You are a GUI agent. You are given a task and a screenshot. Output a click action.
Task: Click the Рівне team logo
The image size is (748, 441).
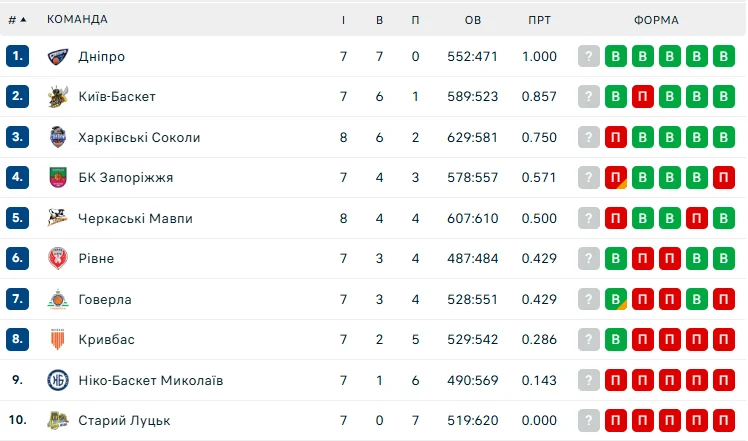point(57,259)
